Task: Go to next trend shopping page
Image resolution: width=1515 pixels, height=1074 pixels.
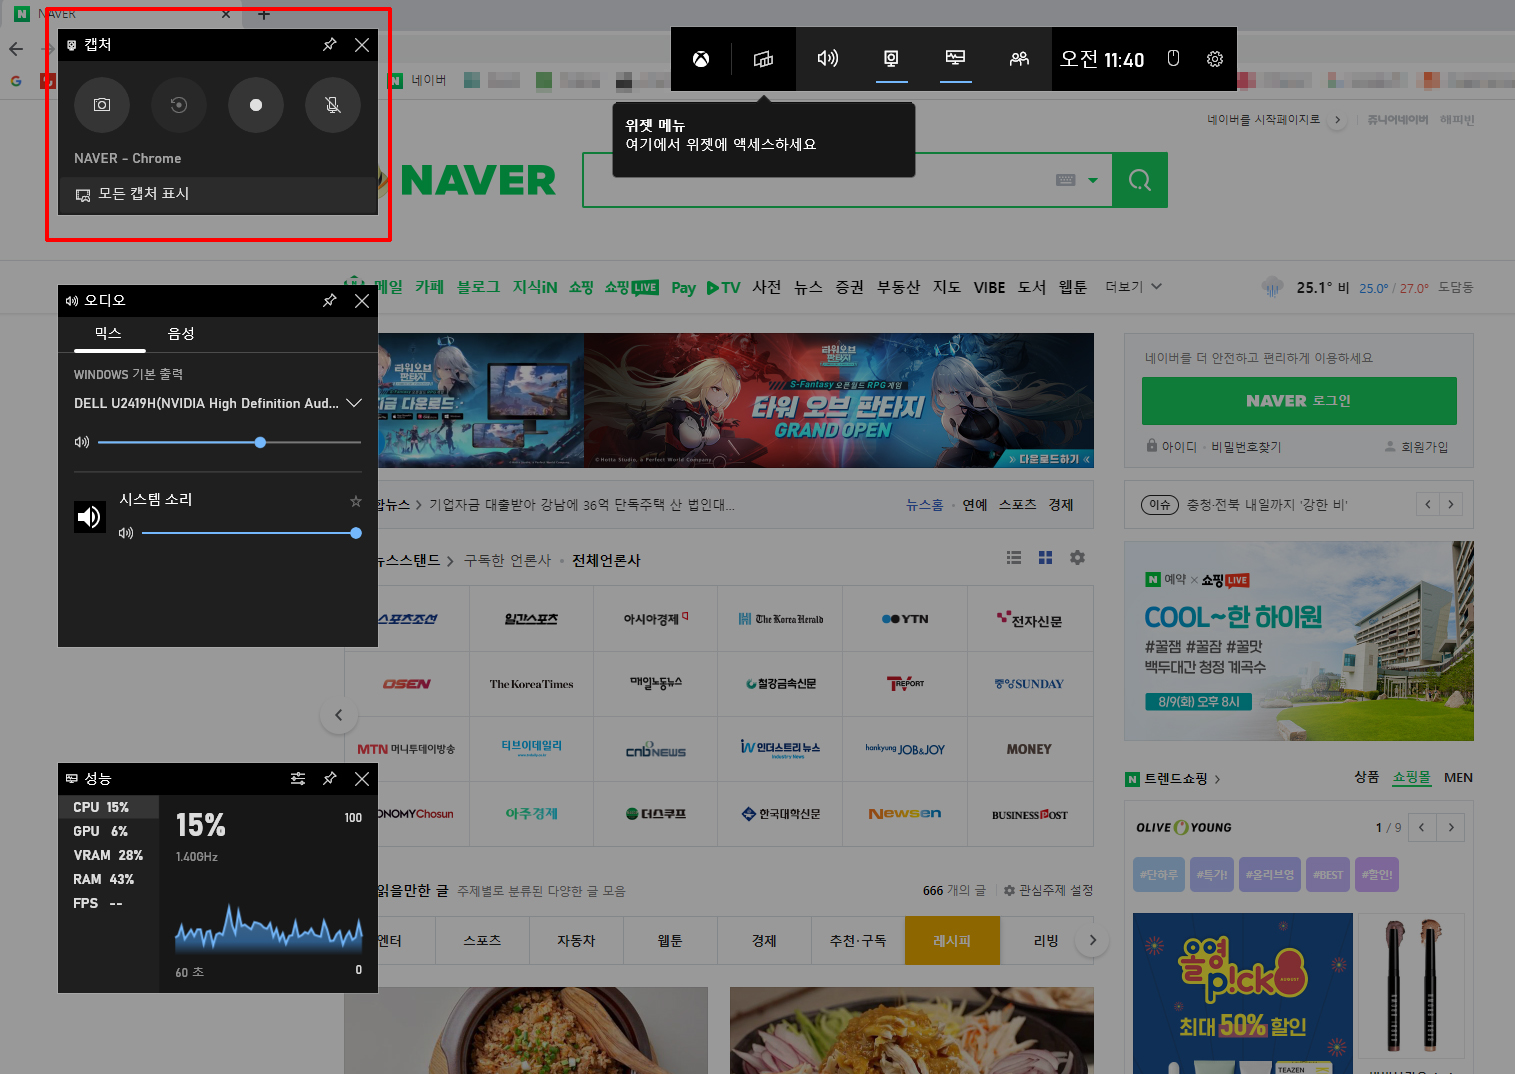Action: [x=1451, y=828]
